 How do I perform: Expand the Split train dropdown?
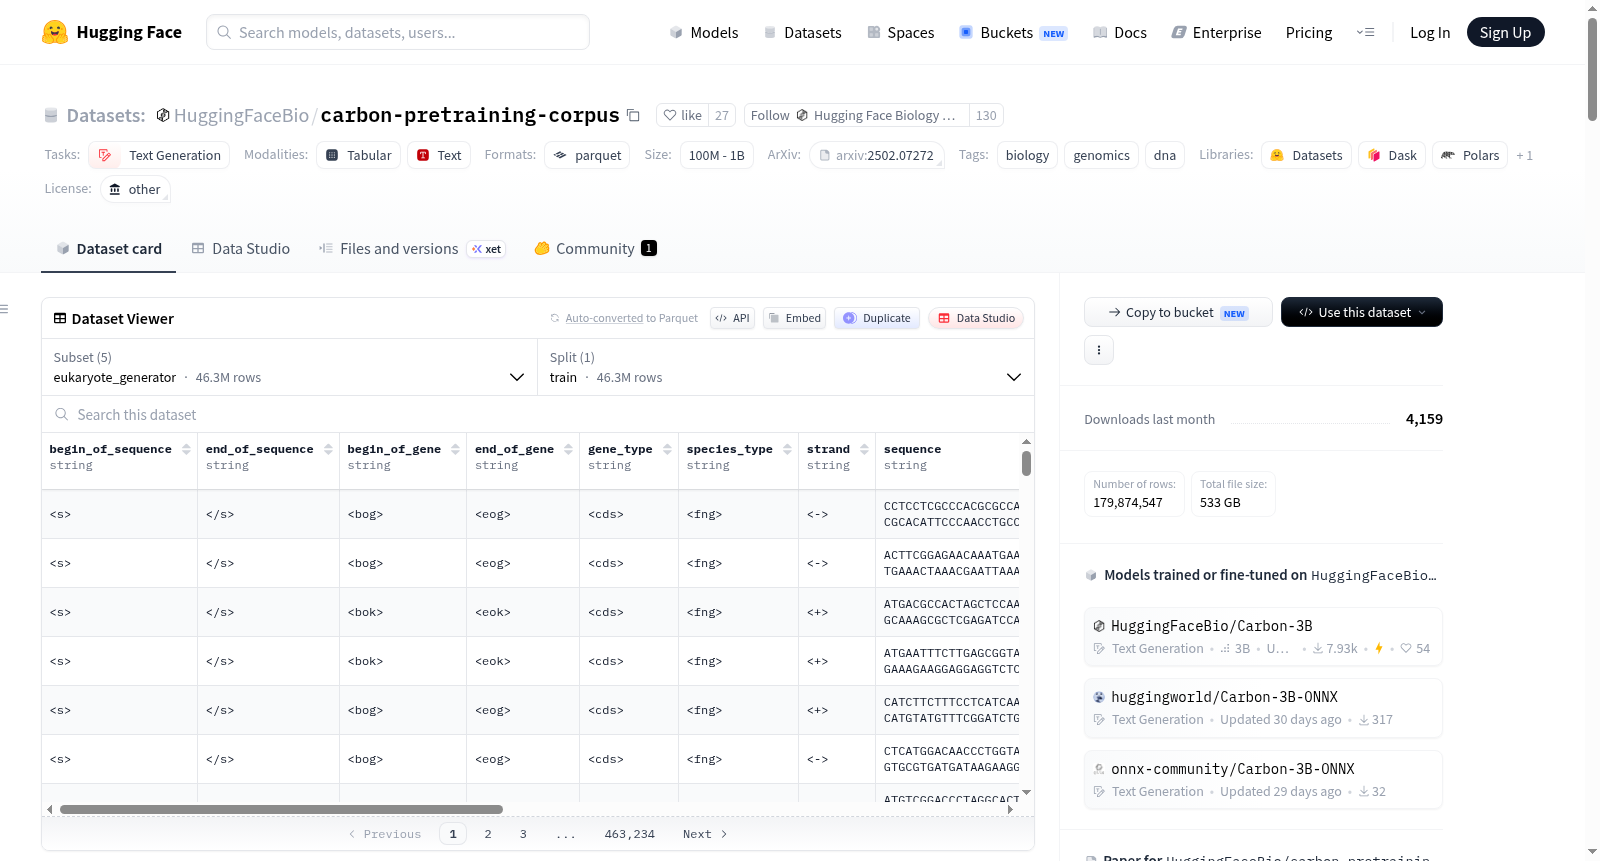pos(786,367)
